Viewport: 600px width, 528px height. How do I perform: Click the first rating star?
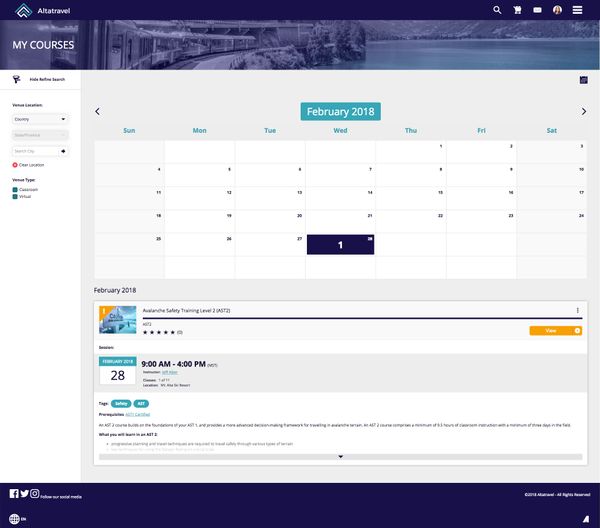click(145, 332)
